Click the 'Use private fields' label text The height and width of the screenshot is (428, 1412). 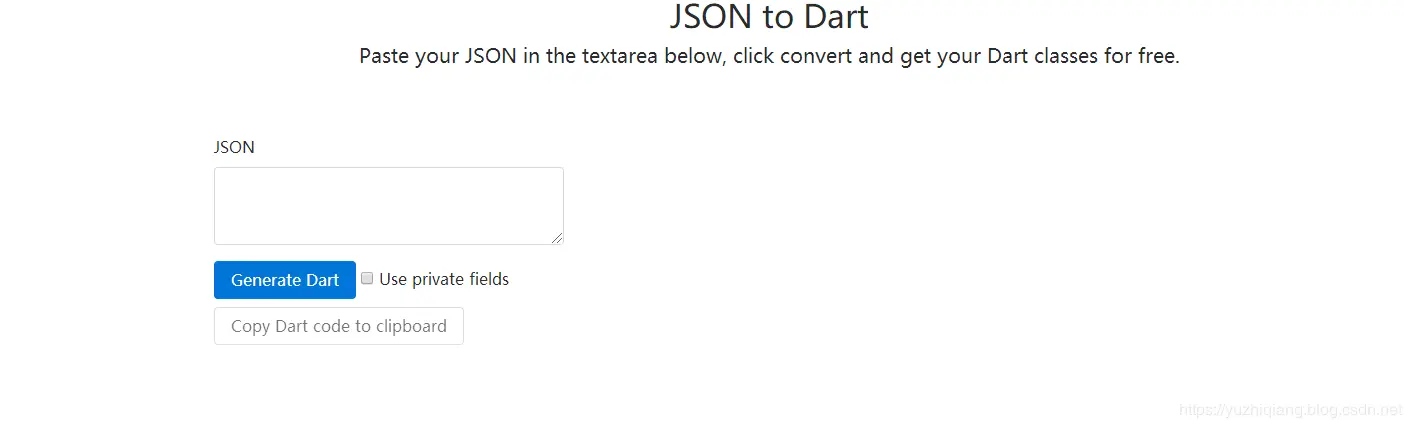444,280
